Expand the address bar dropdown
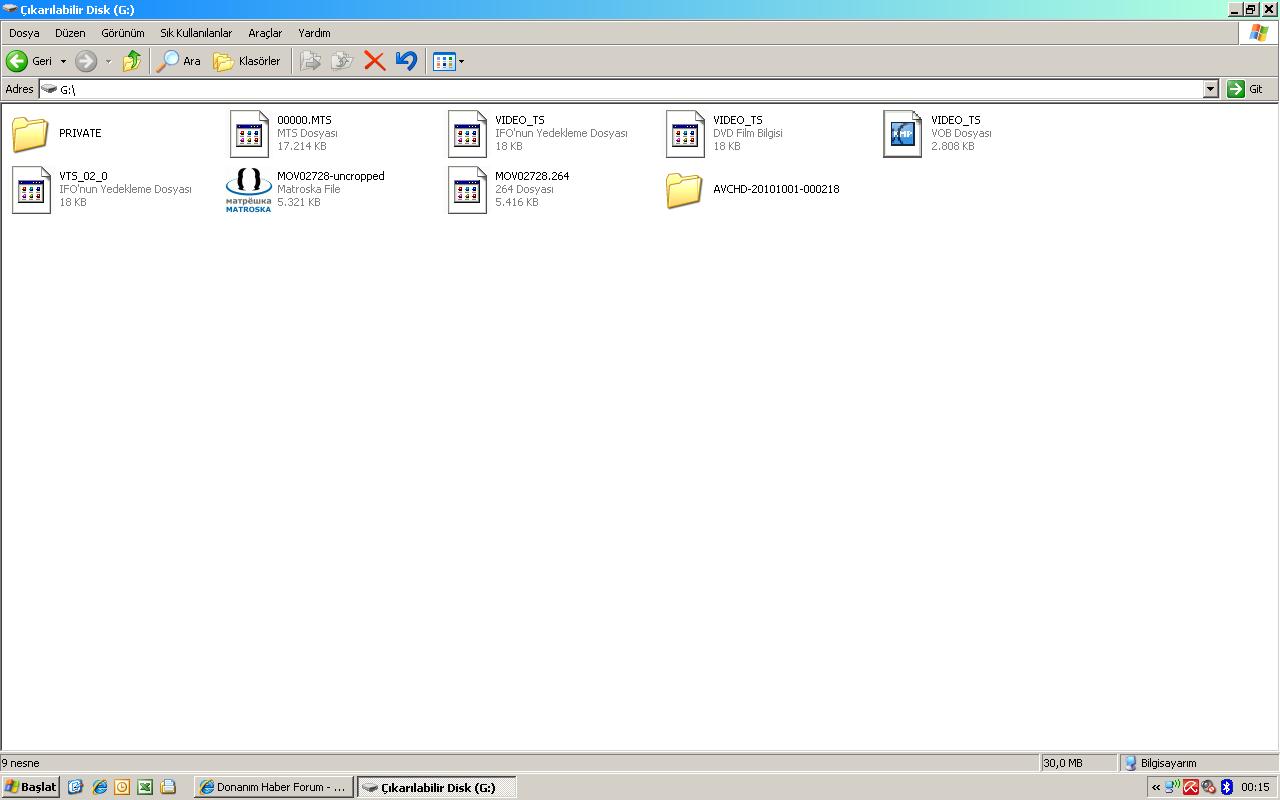The height and width of the screenshot is (800, 1280). click(1211, 89)
